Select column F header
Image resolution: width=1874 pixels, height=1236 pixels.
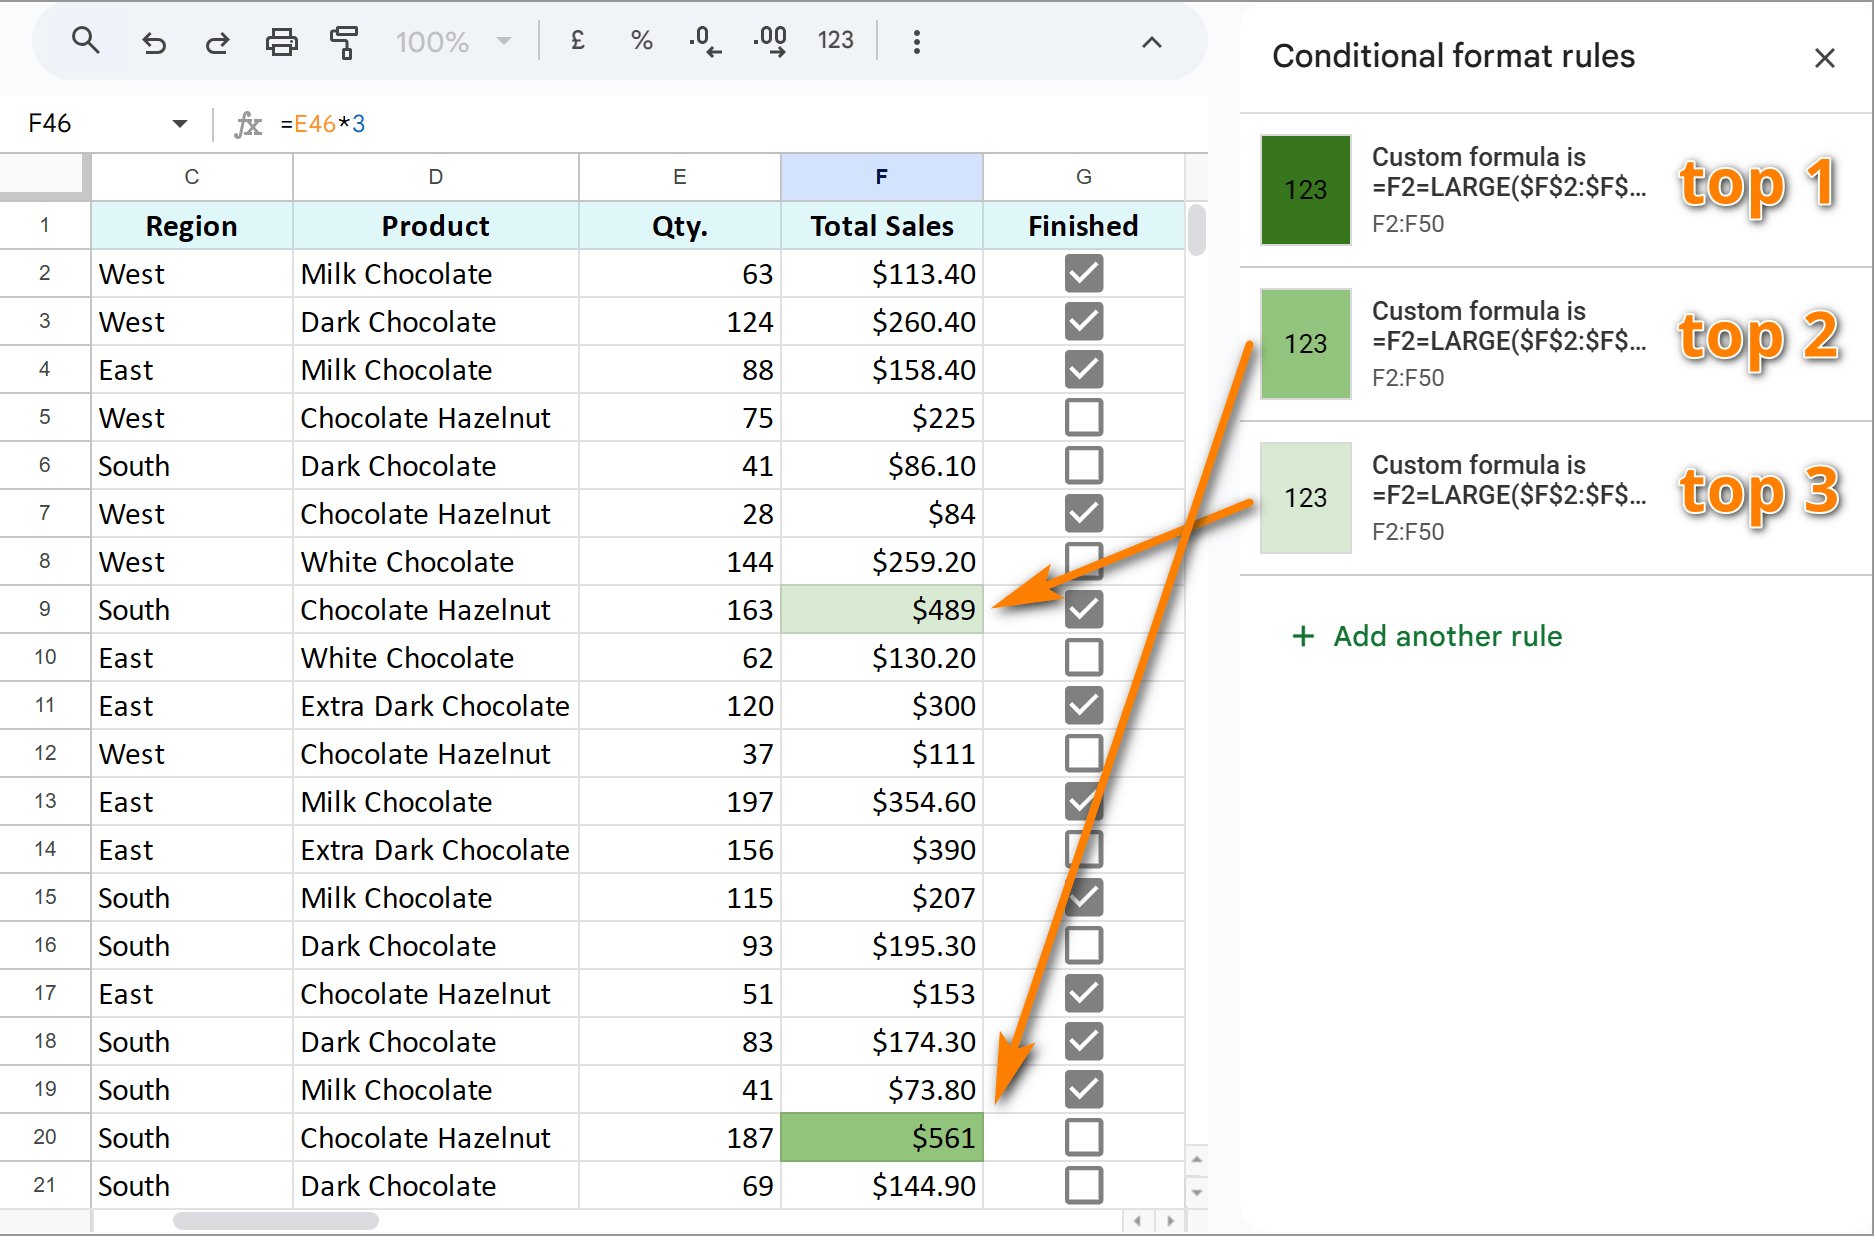click(x=882, y=177)
